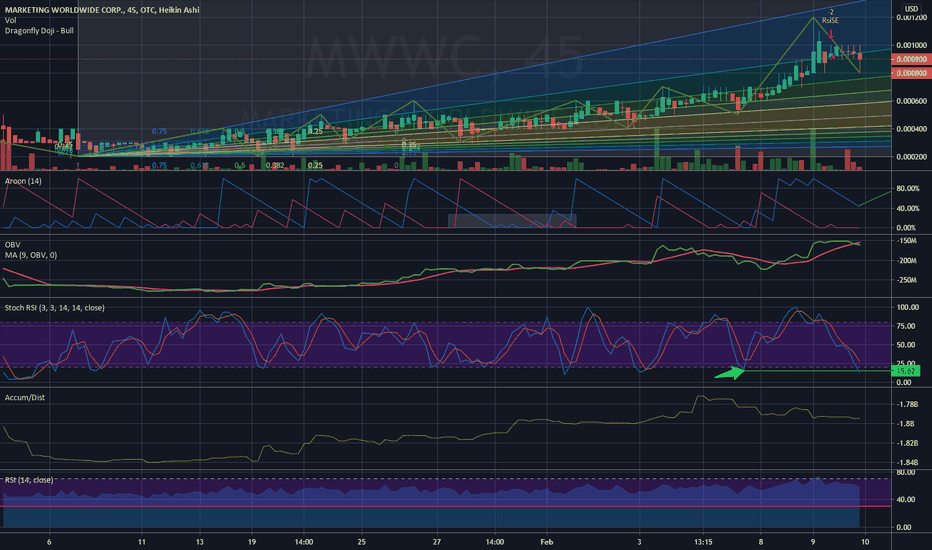Click the 50.00 Stoch RSI axis label
This screenshot has height=550, width=932.
pyautogui.click(x=906, y=345)
